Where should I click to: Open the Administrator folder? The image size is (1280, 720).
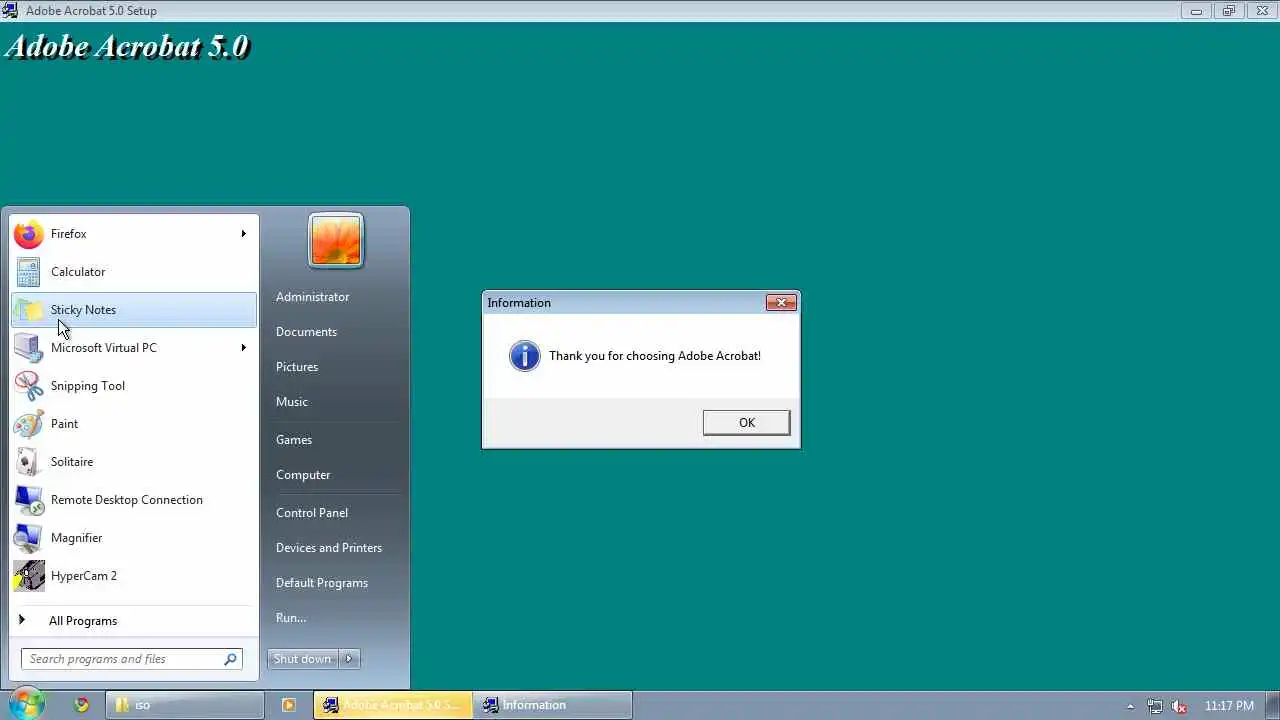(313, 297)
